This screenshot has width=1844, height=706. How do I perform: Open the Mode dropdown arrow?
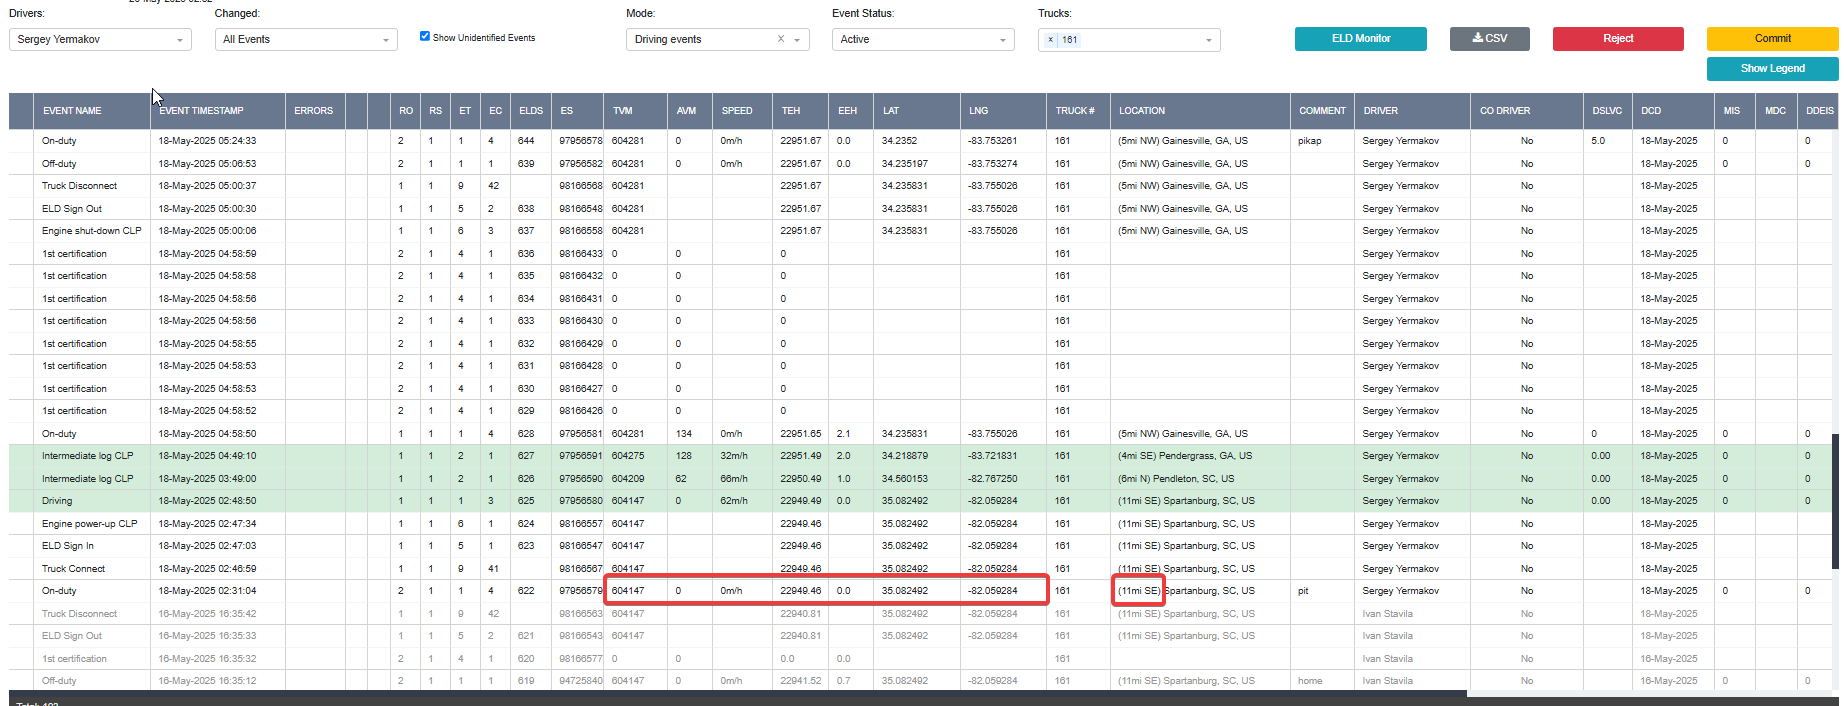point(798,40)
